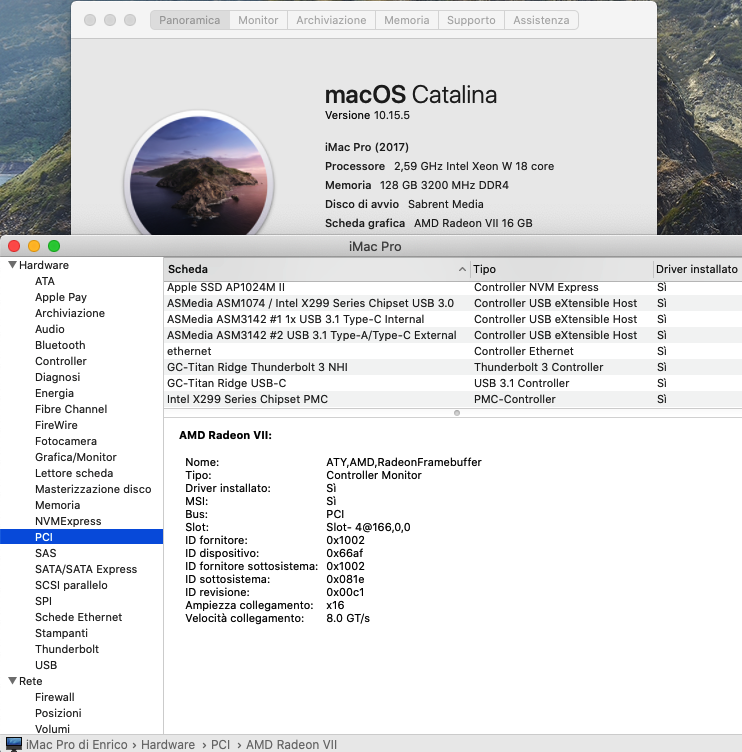Select SAS in the sidebar
Image resolution: width=742 pixels, height=752 pixels.
46,553
